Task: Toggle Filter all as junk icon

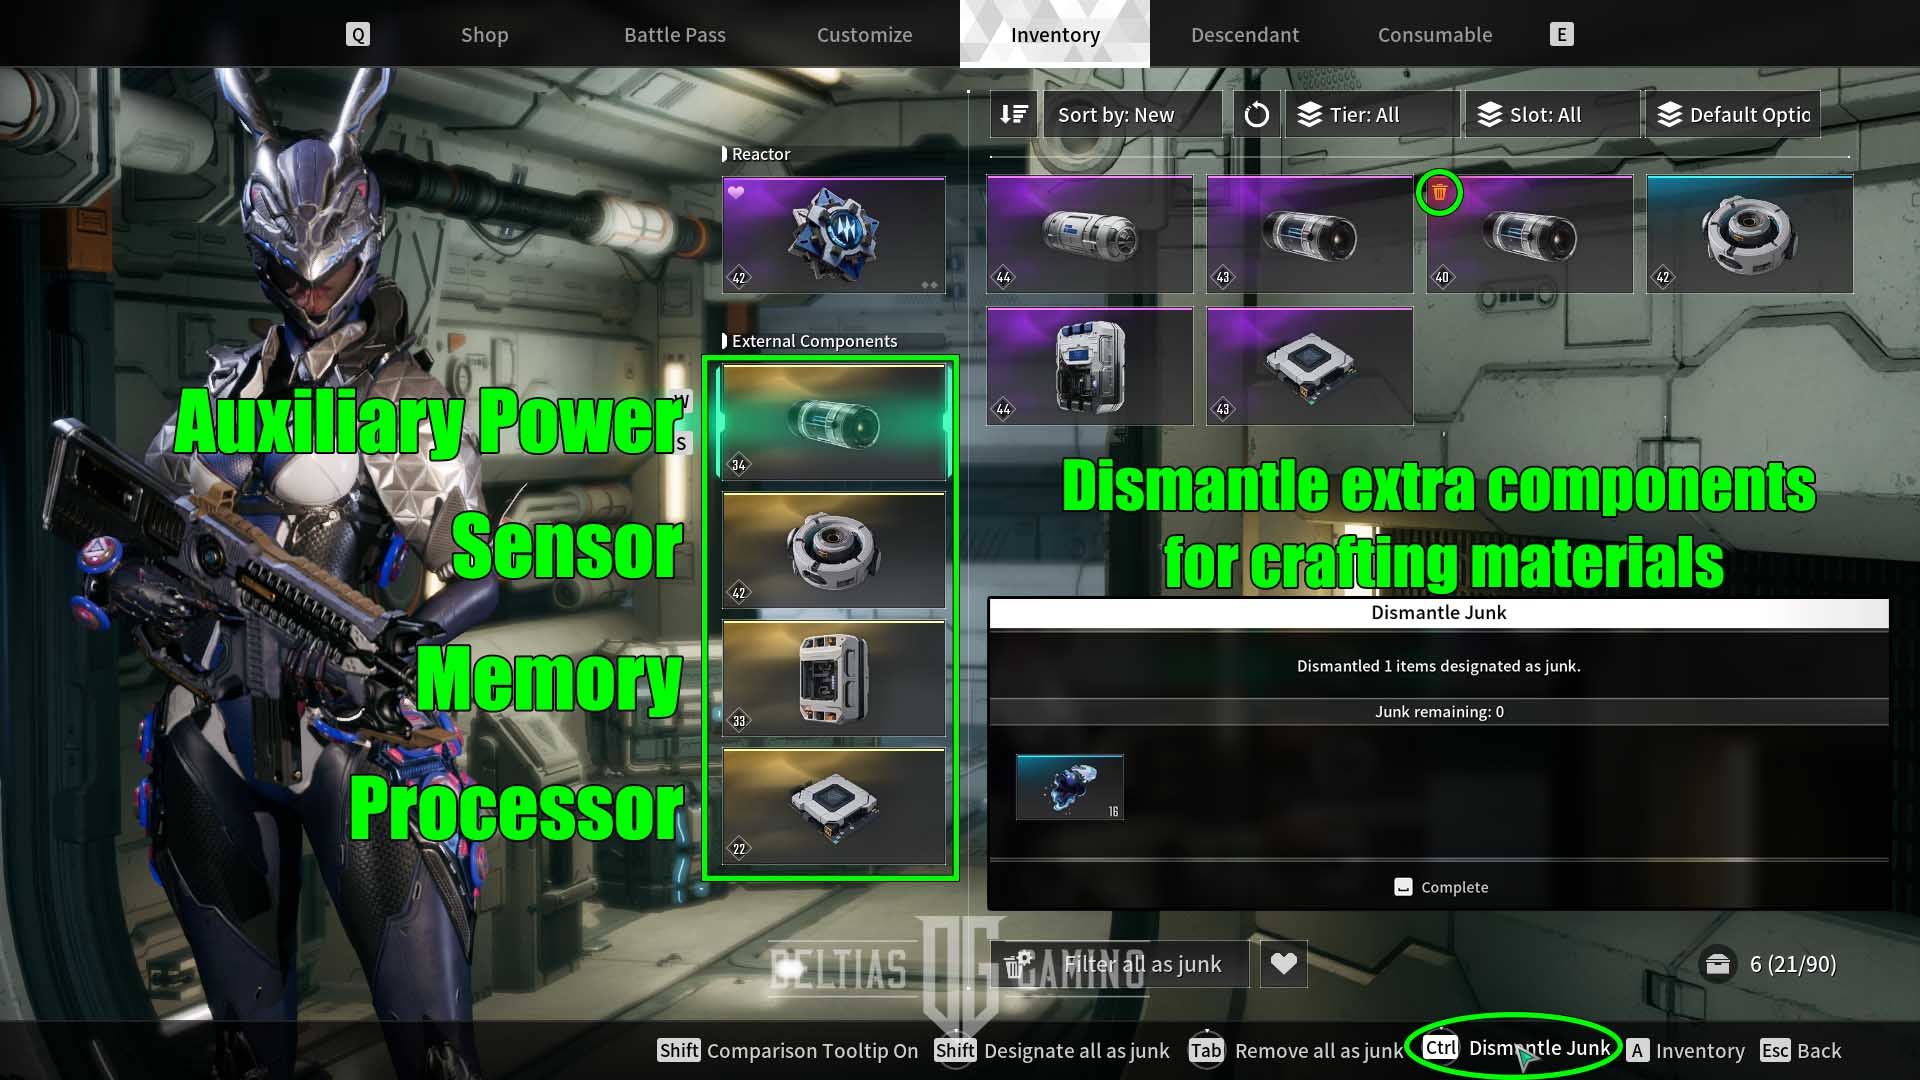Action: [1023, 963]
